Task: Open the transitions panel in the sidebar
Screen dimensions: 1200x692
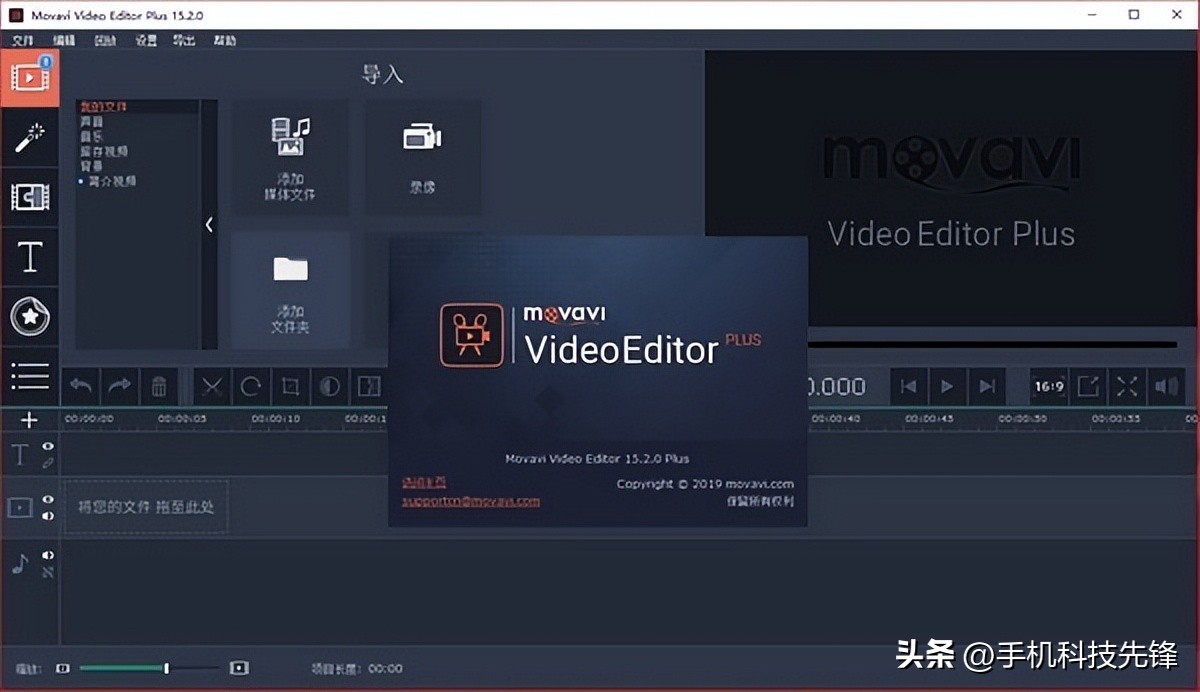Action: click(x=30, y=197)
